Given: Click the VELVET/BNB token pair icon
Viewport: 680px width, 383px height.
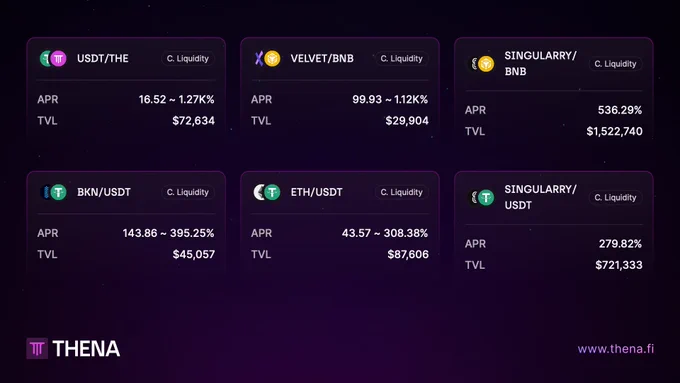Looking at the screenshot, I should coord(267,59).
